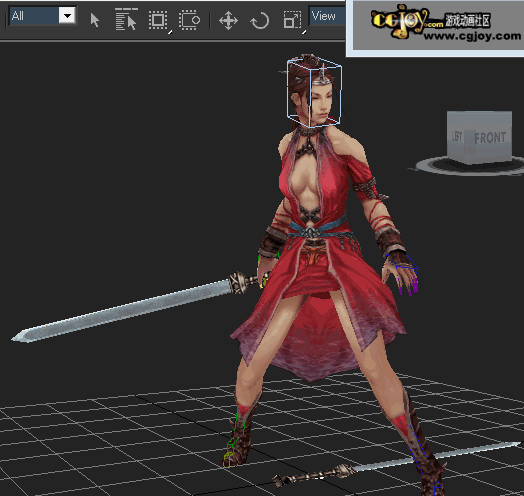Select the Select and Rotate tool
Viewport: 524px width, 496px height.
point(260,20)
